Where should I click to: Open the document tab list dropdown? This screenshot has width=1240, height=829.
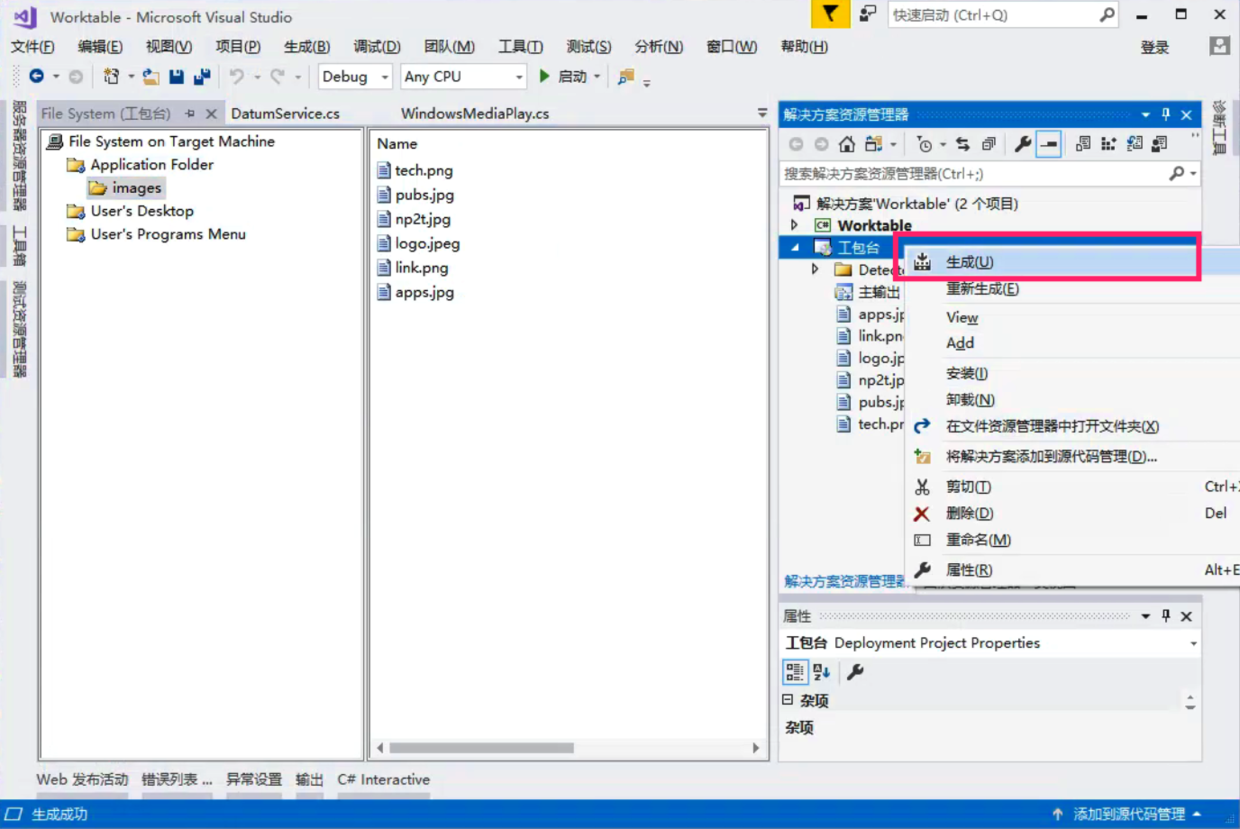(762, 114)
